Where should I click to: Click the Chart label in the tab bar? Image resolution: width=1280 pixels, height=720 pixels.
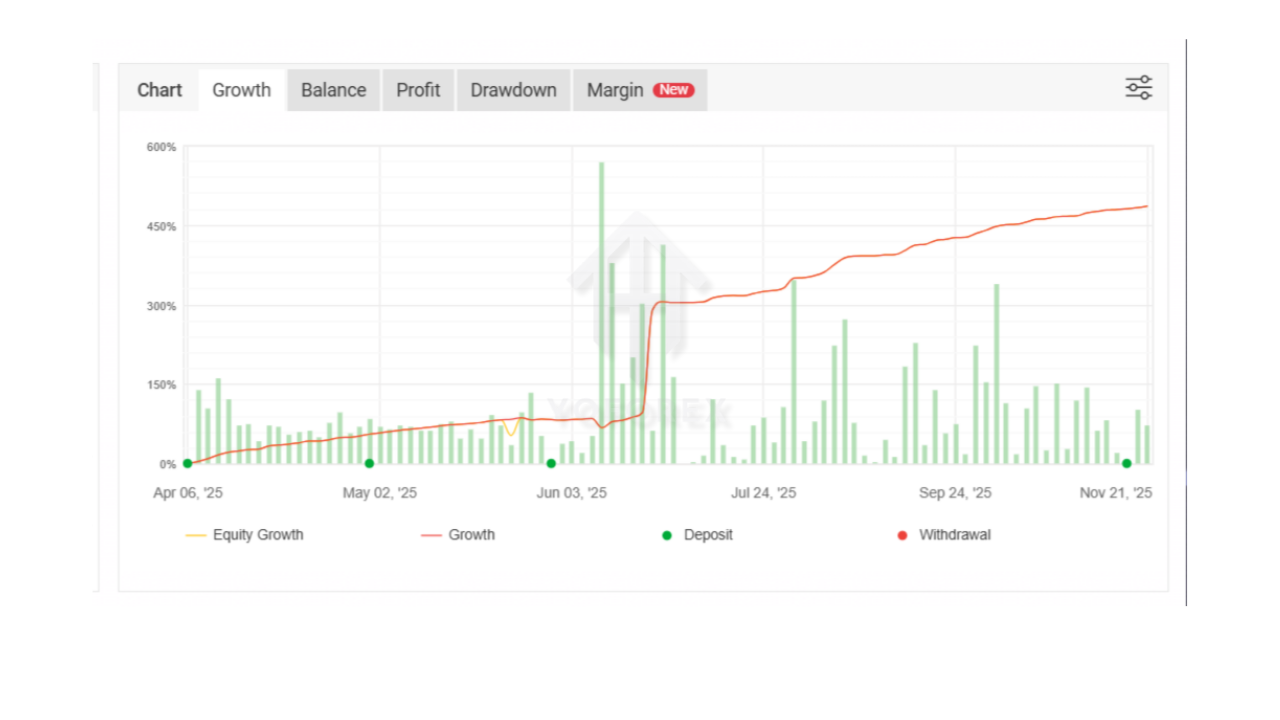point(160,90)
